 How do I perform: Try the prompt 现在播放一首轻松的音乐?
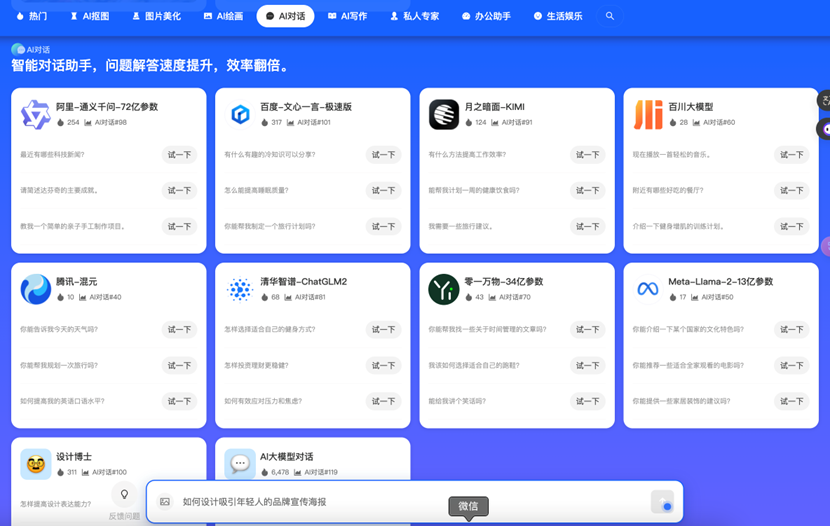click(x=791, y=155)
